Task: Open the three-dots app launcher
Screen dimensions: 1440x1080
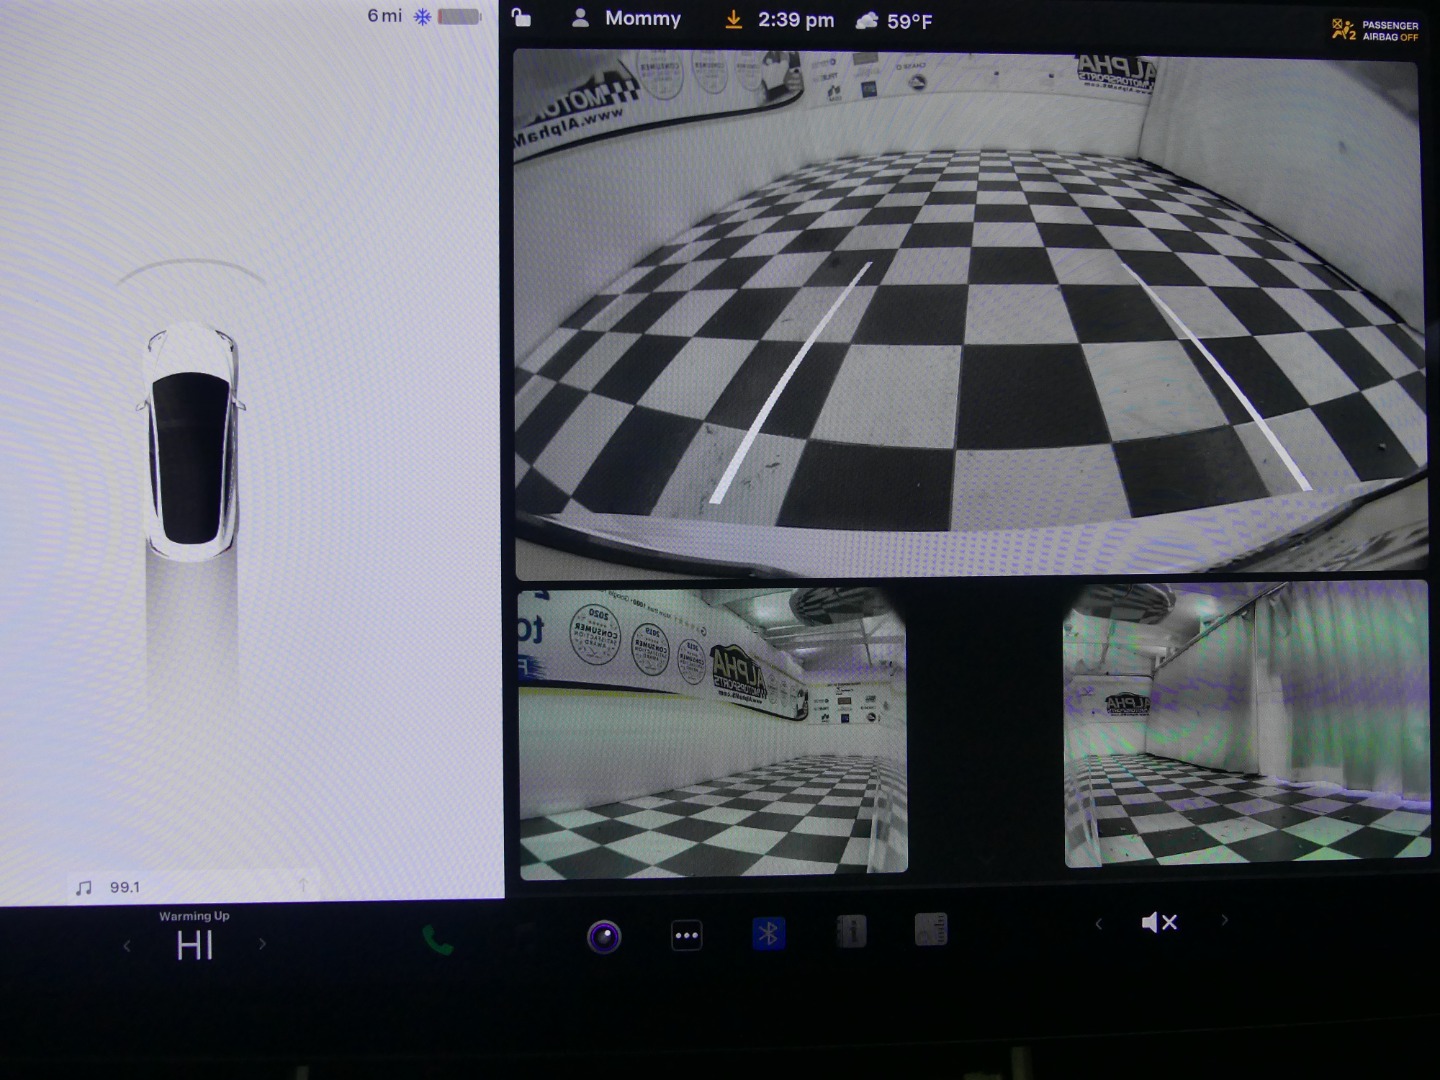Action: (686, 936)
